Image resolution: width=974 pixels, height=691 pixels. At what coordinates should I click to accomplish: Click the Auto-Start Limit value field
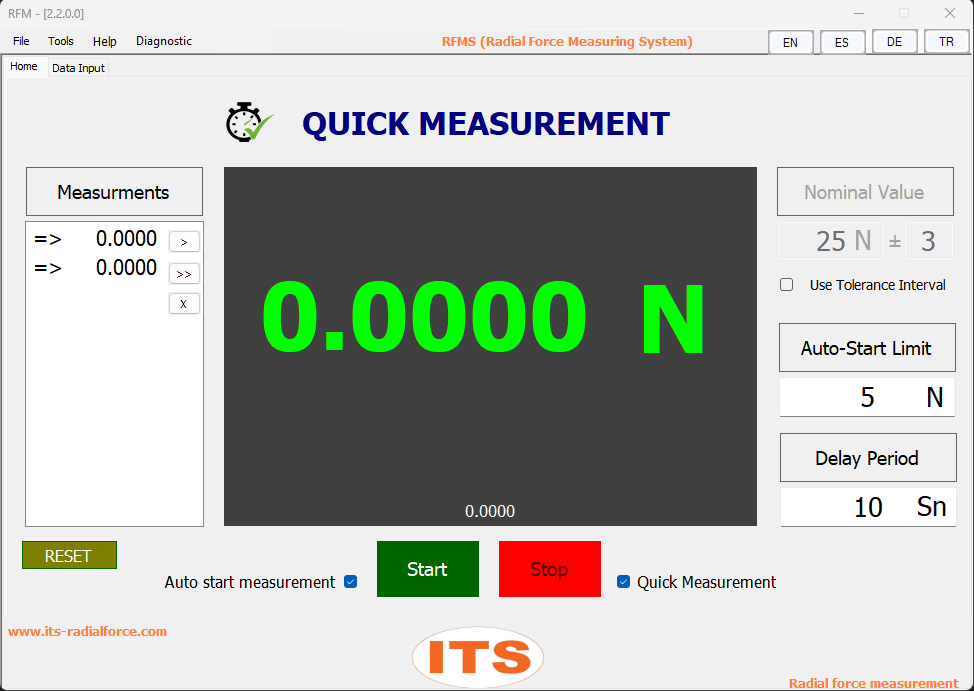click(x=866, y=398)
